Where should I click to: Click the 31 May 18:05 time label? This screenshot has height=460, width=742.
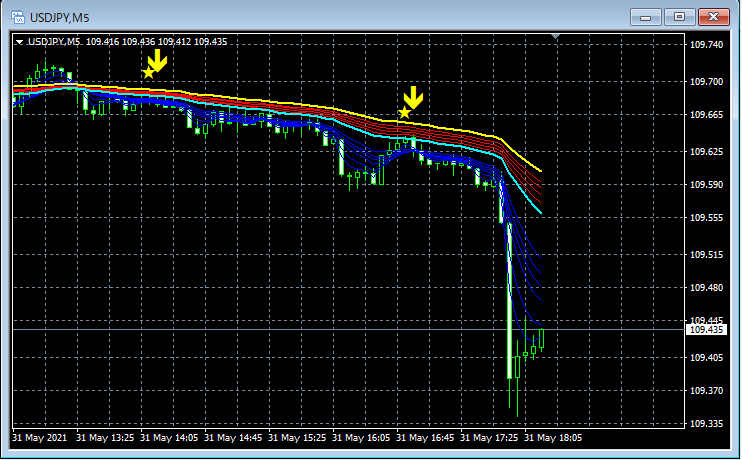(553, 438)
